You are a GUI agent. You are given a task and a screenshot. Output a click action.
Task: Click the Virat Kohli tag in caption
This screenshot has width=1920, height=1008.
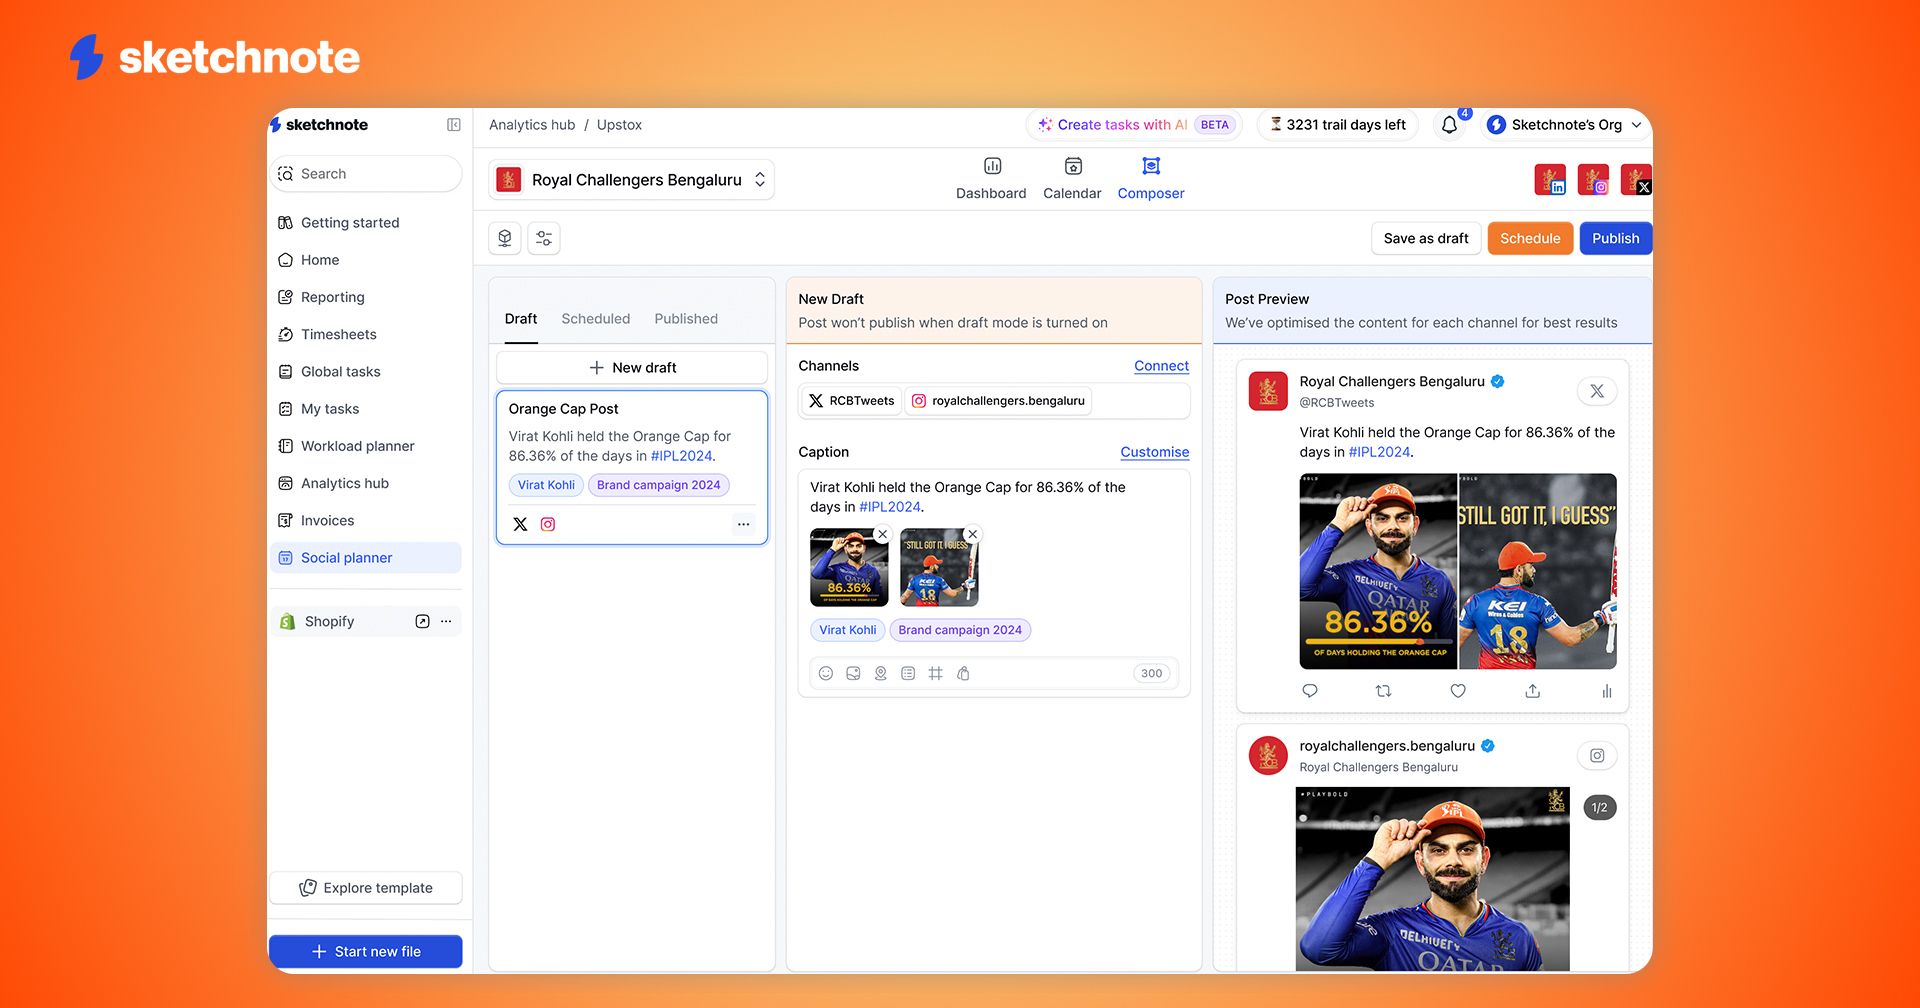(847, 630)
